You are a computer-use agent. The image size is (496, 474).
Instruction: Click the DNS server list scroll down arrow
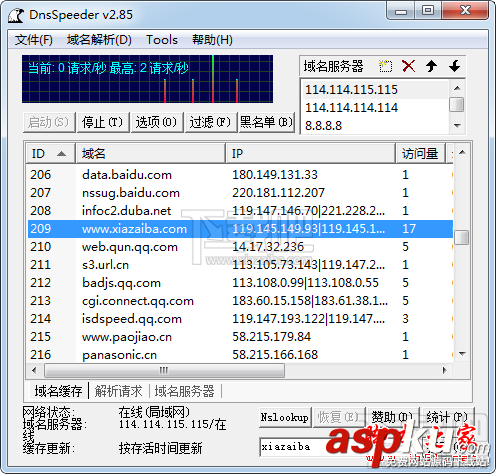click(457, 126)
